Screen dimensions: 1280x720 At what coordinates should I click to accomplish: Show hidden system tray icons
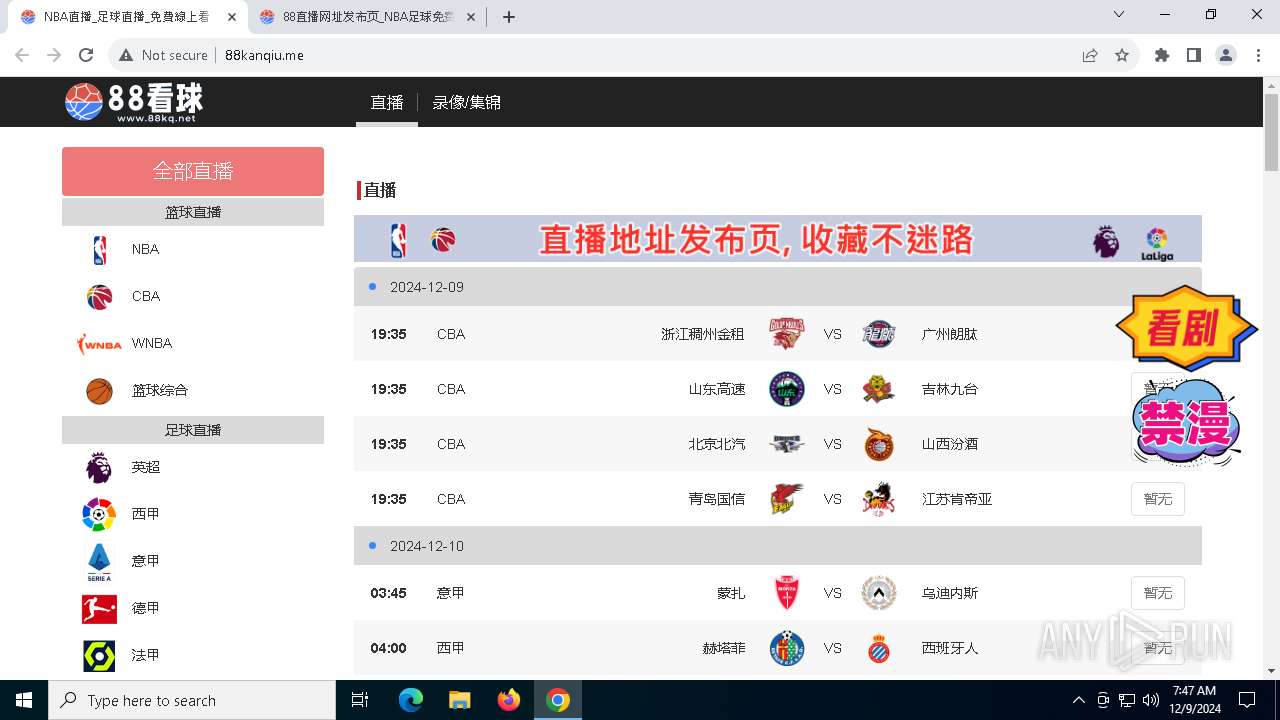[x=1078, y=700]
